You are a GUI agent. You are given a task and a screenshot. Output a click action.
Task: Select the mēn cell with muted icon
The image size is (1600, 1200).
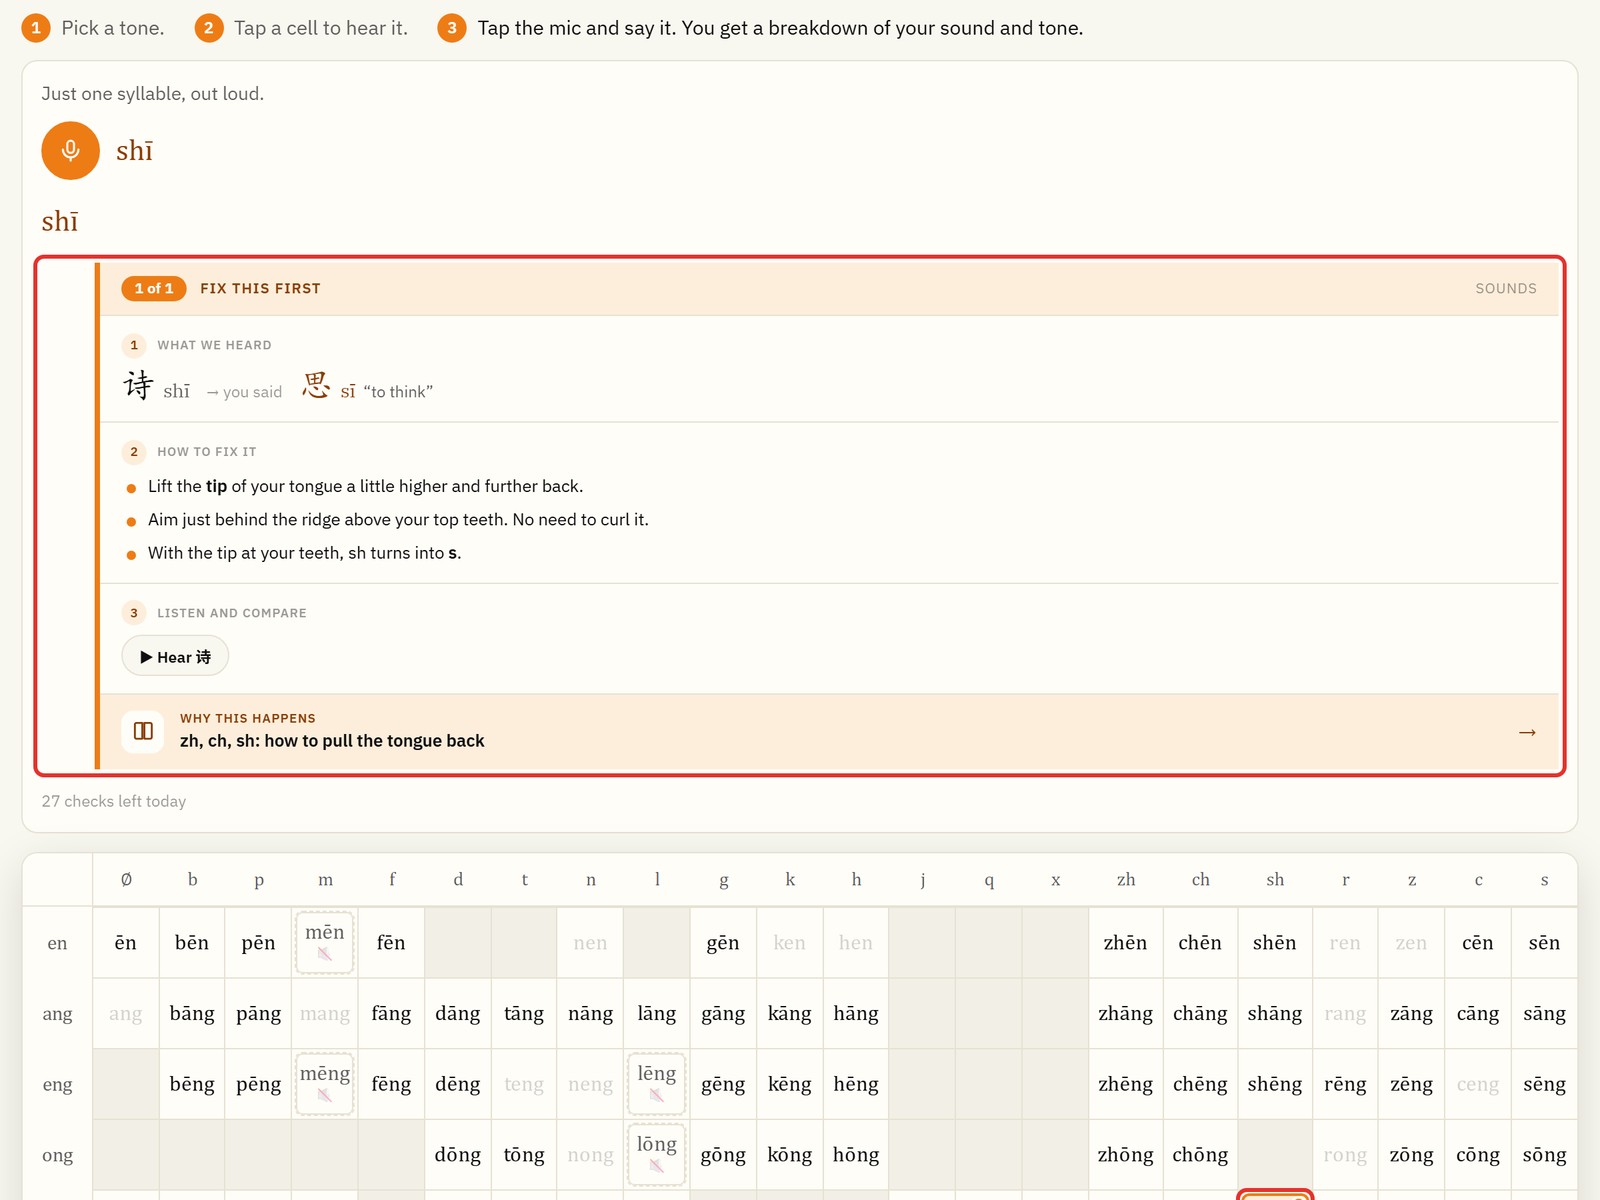point(325,942)
